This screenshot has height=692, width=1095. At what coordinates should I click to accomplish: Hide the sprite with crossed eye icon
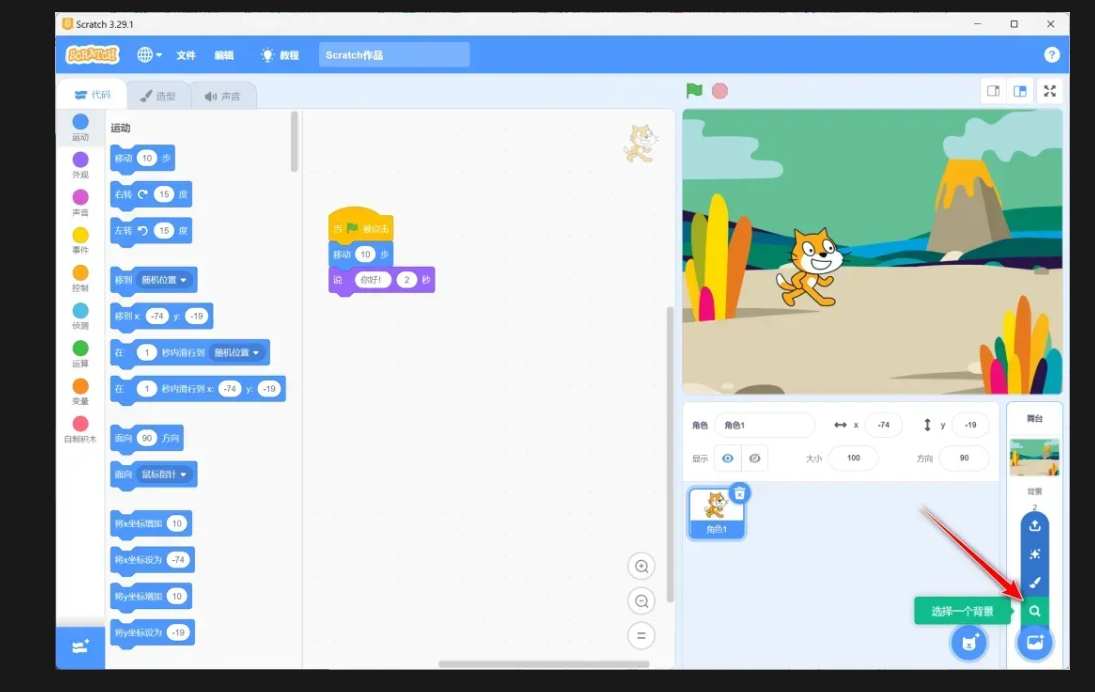click(x=754, y=458)
